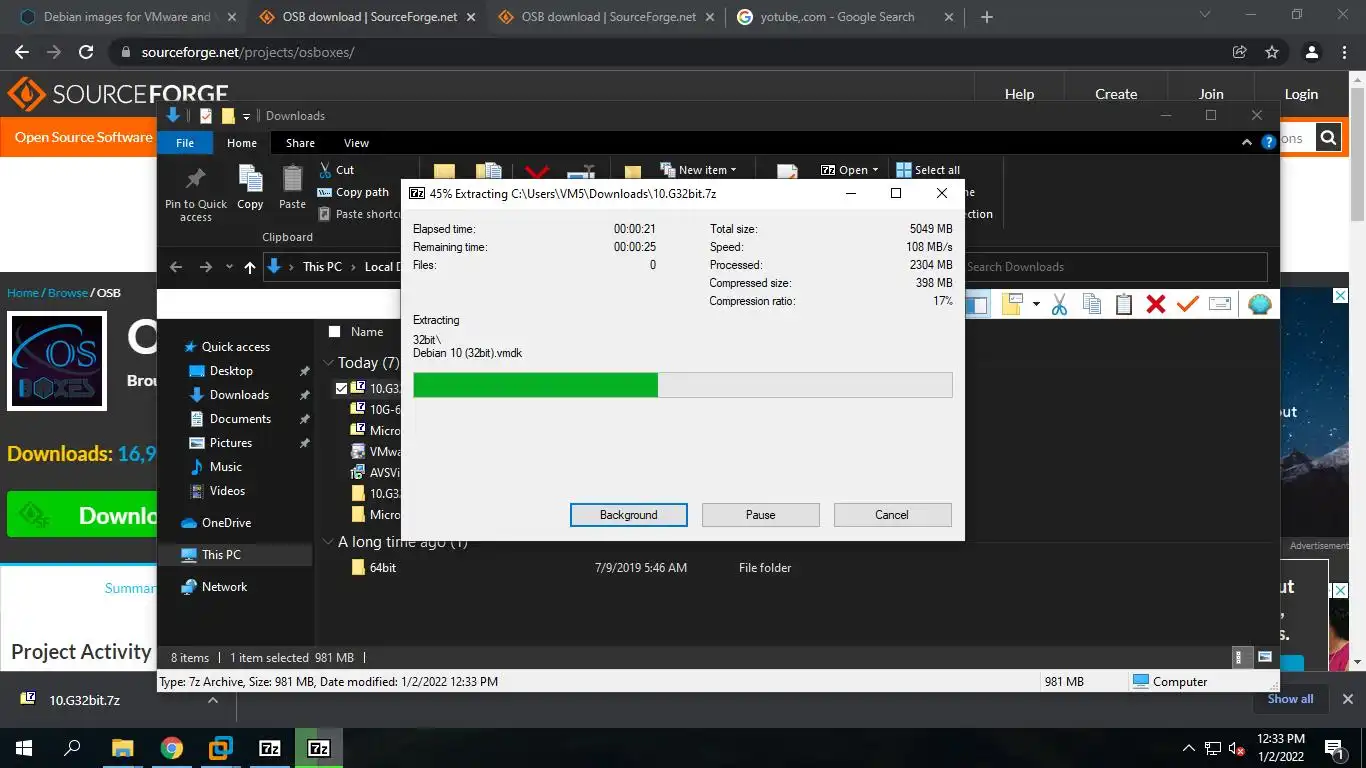Click the Background button in extraction dialog
The height and width of the screenshot is (768, 1366).
click(x=629, y=515)
